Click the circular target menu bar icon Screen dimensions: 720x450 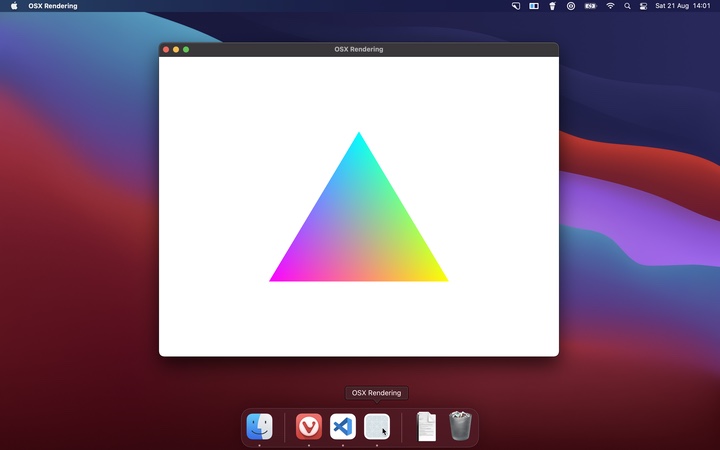click(571, 6)
